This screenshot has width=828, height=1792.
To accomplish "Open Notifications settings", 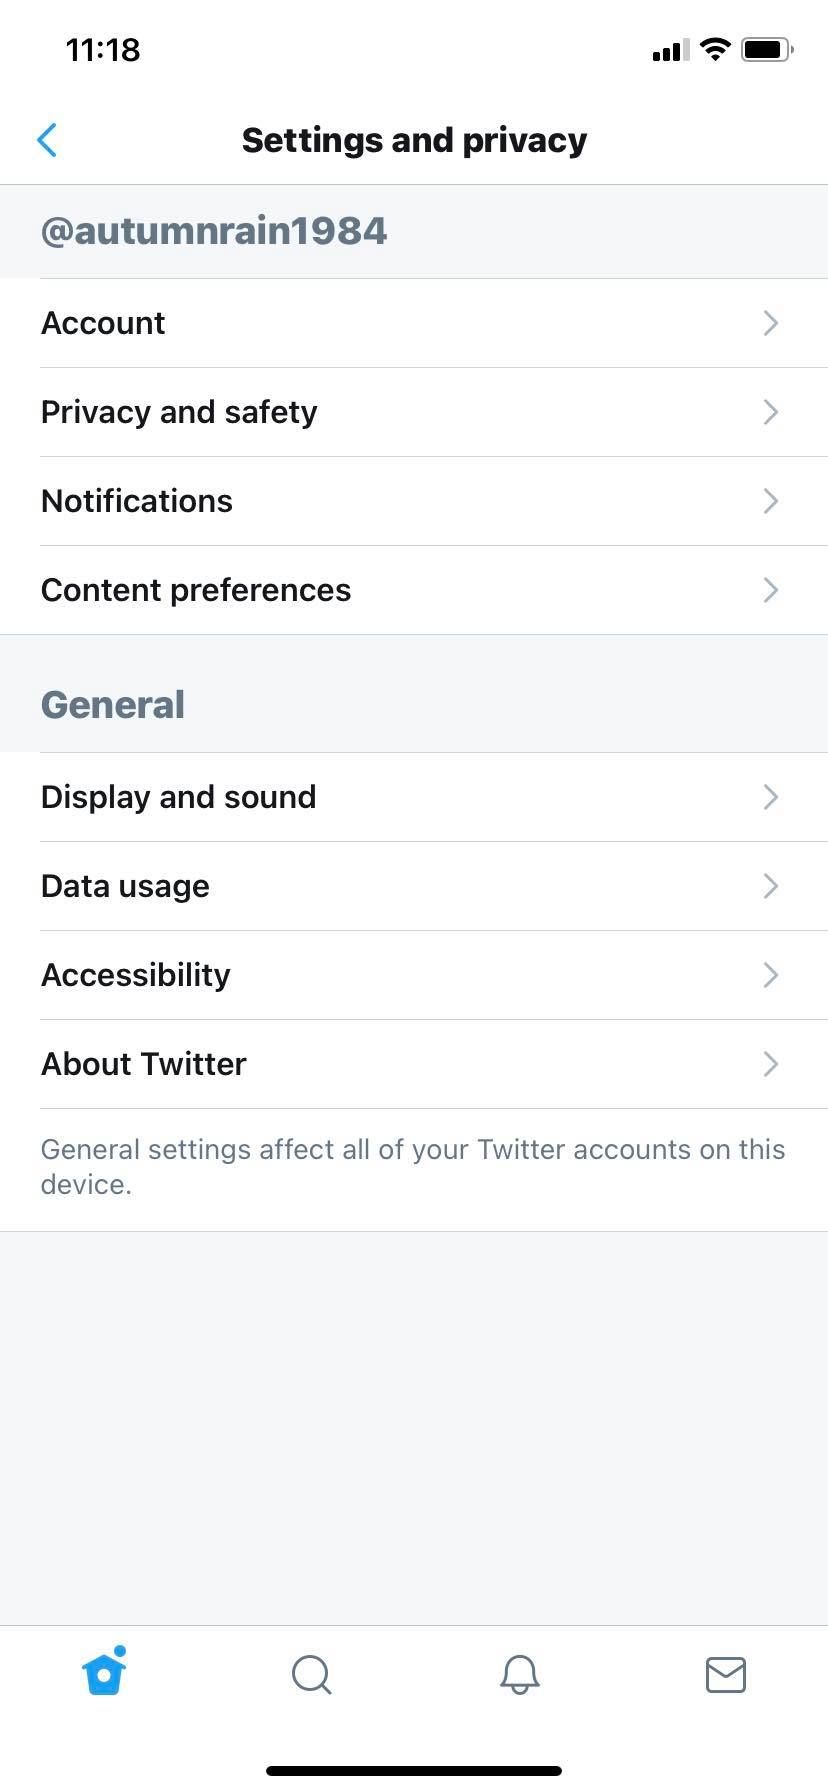I will (x=414, y=501).
